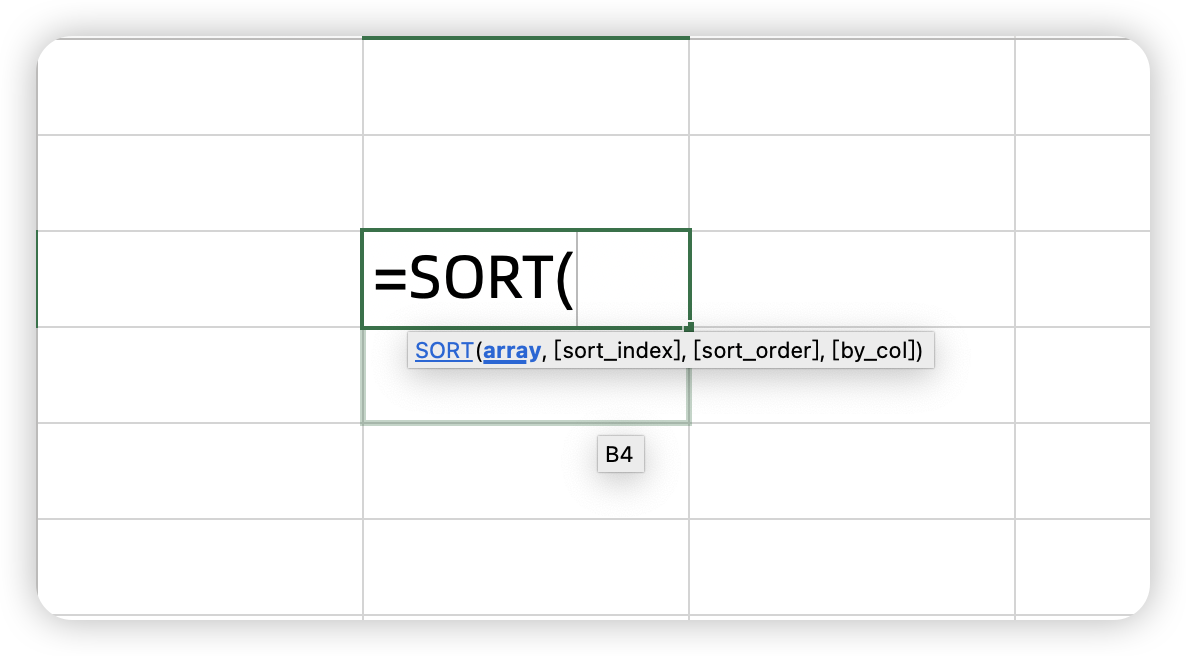Select cell diagonally down-right of the formula cell
Image resolution: width=1186 pixels, height=656 pixels.
(x=851, y=395)
